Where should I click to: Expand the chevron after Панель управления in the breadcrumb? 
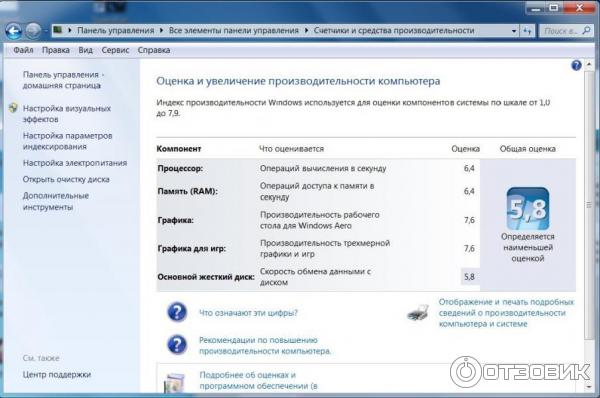tap(161, 30)
